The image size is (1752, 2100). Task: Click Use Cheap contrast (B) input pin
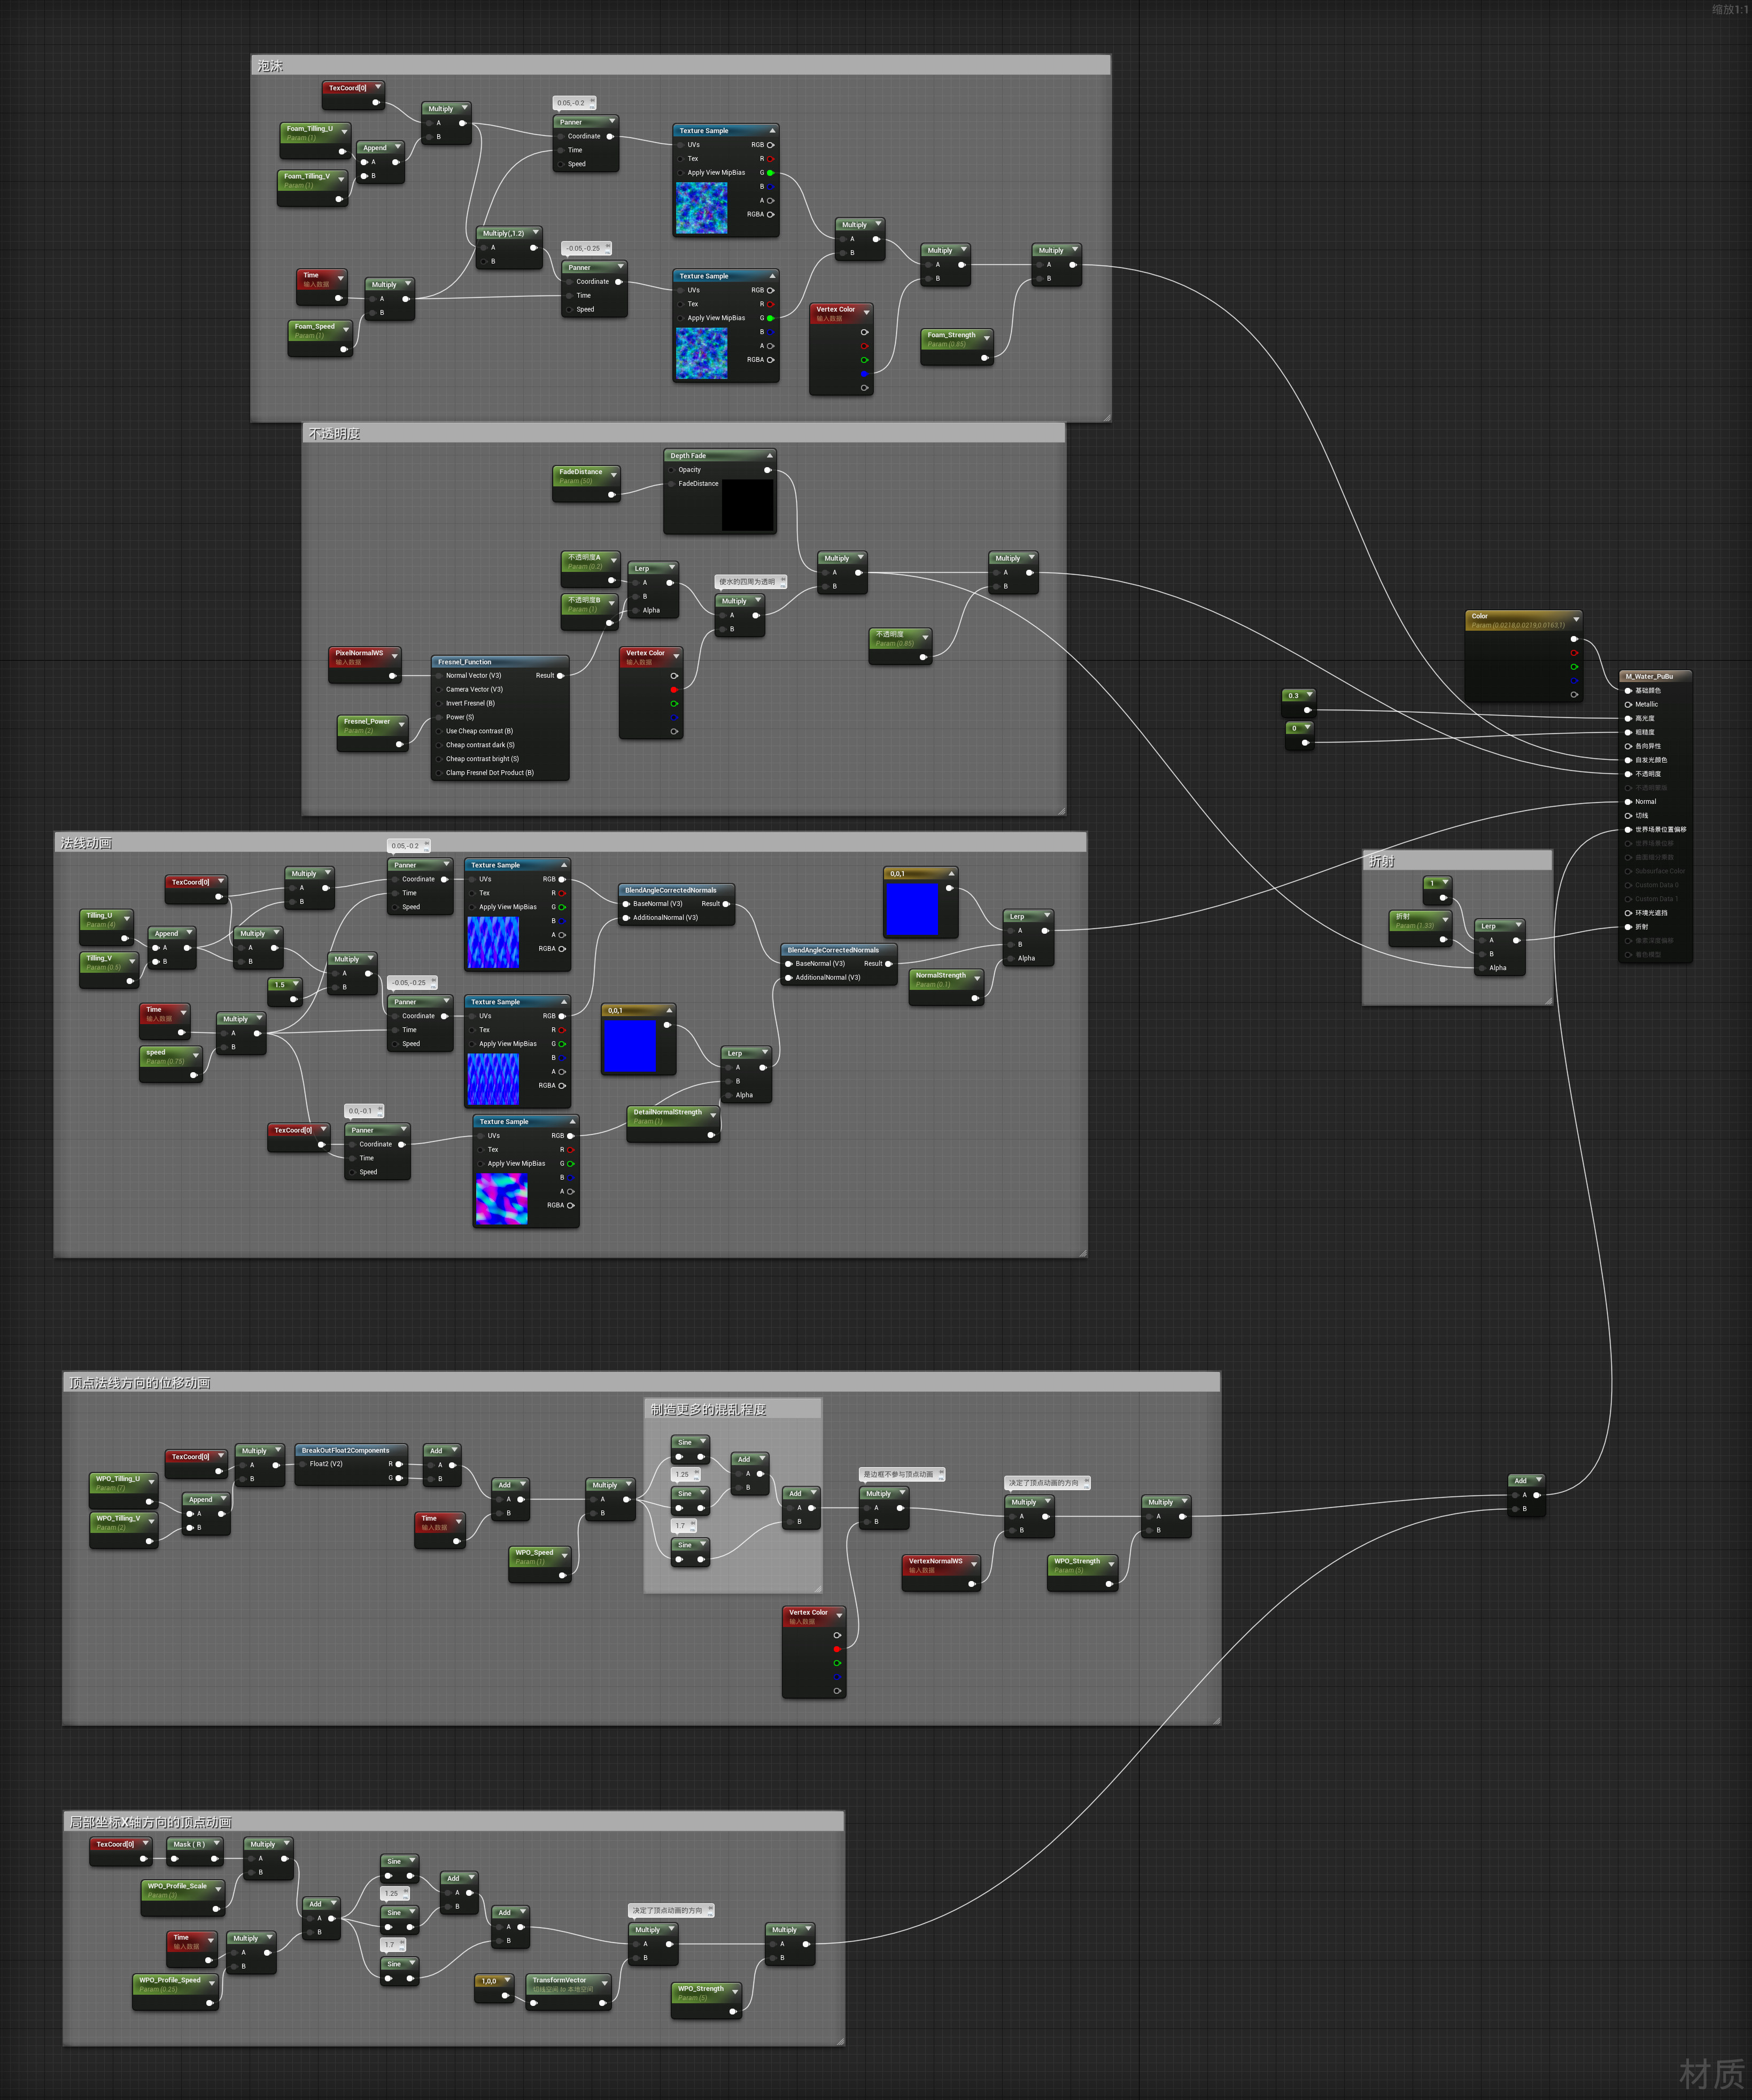(x=439, y=731)
